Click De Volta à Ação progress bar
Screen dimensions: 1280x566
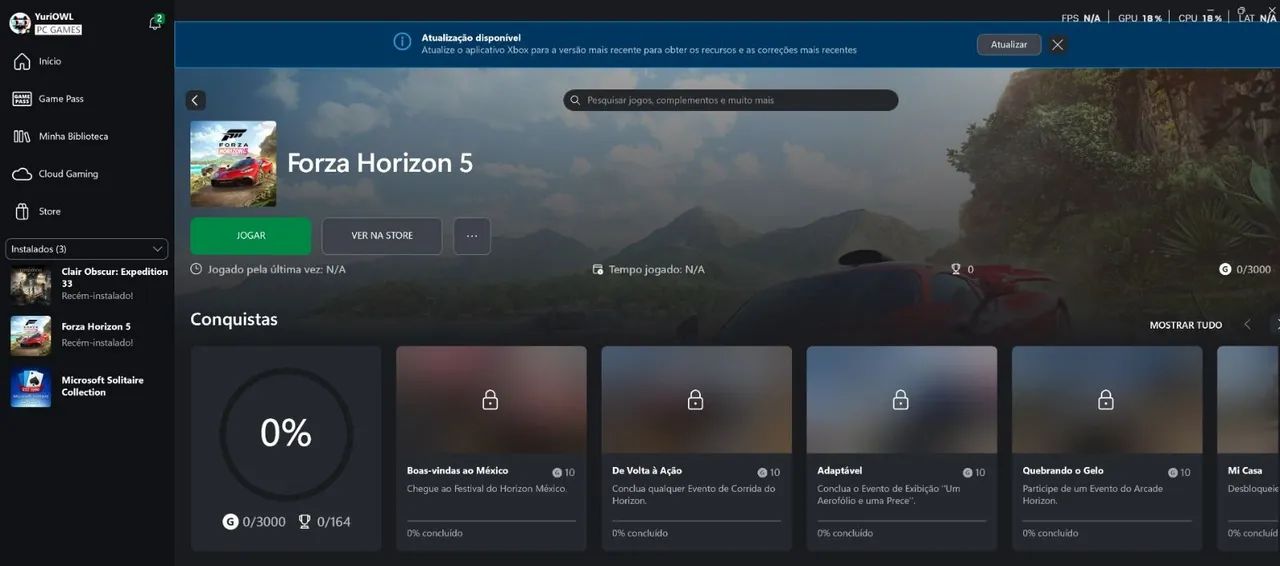(x=697, y=520)
